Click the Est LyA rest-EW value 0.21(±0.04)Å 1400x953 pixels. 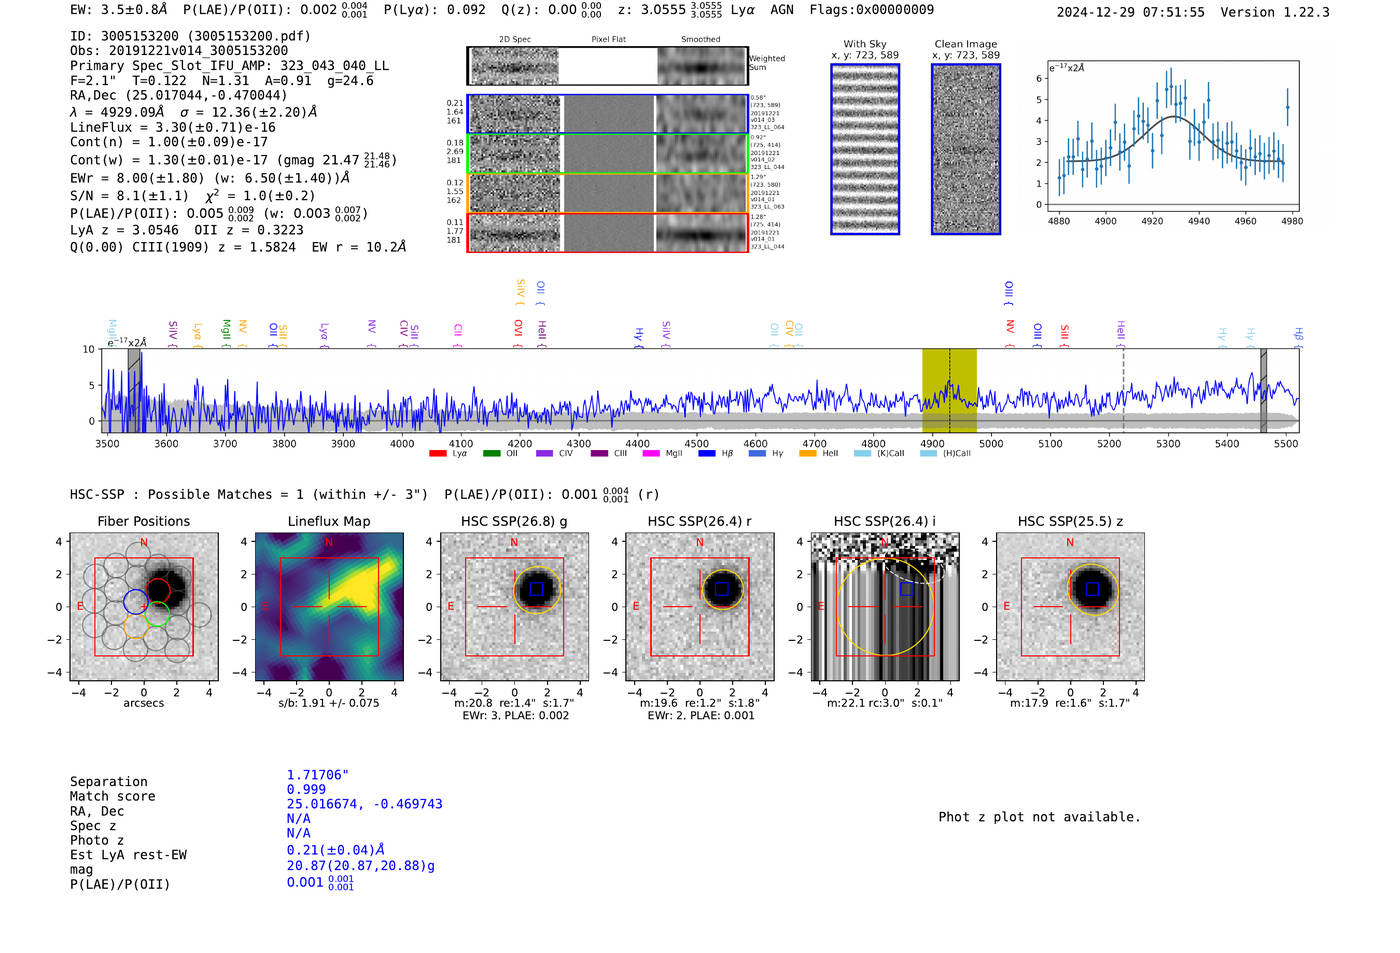tap(336, 850)
